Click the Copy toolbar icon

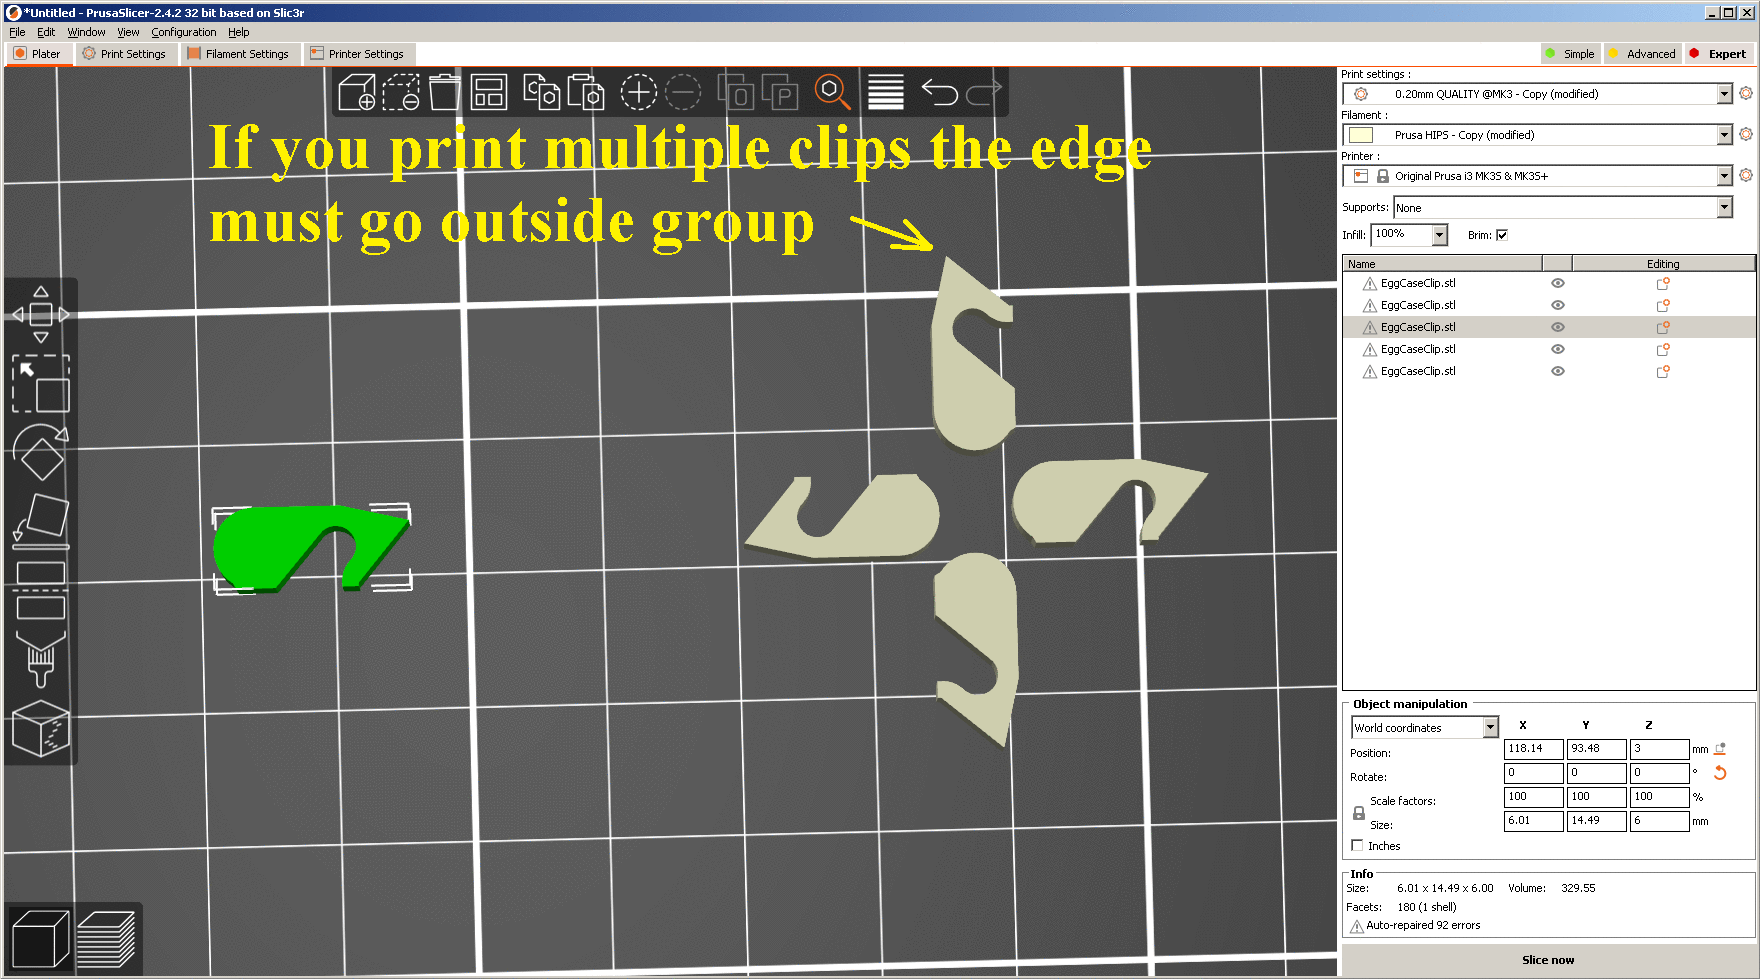tap(541, 92)
